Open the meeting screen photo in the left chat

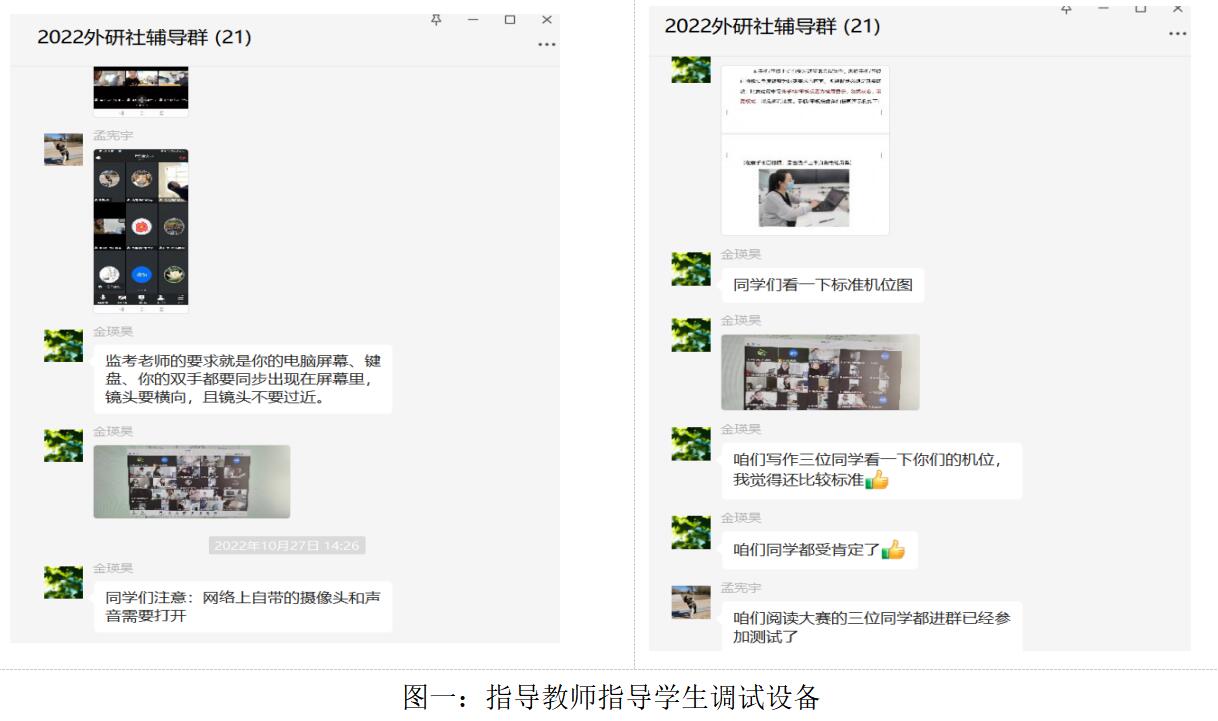coord(191,481)
